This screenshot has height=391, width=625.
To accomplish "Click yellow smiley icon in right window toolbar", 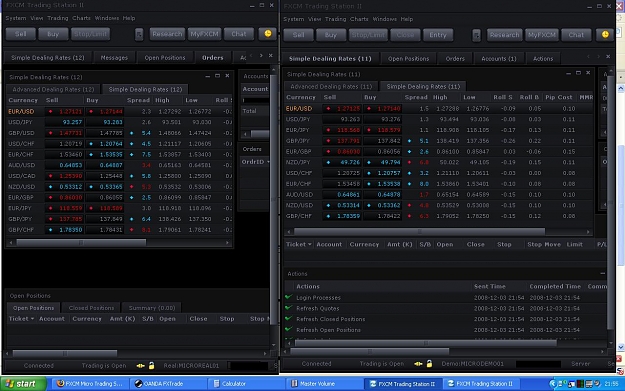I will (x=605, y=35).
